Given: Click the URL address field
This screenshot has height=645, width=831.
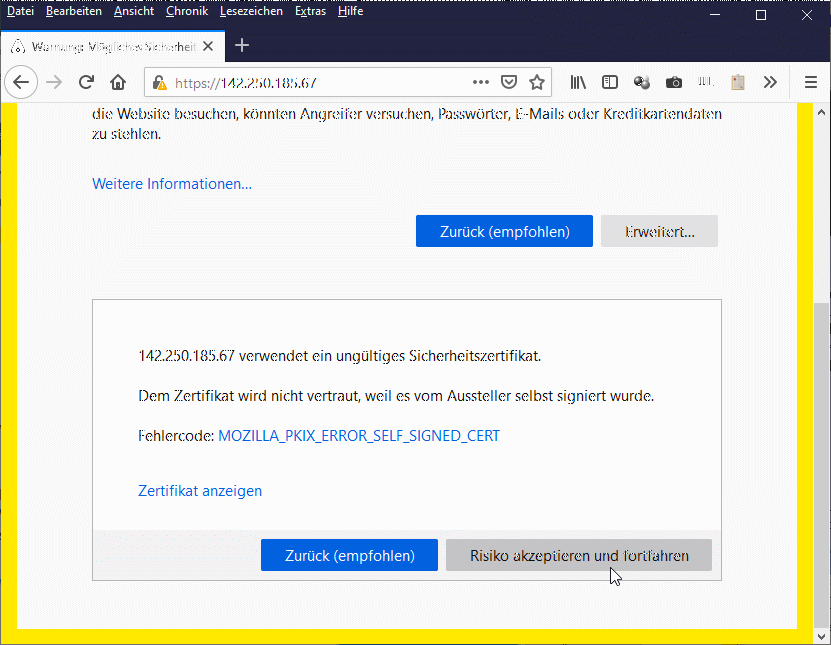Looking at the screenshot, I should click(x=320, y=83).
